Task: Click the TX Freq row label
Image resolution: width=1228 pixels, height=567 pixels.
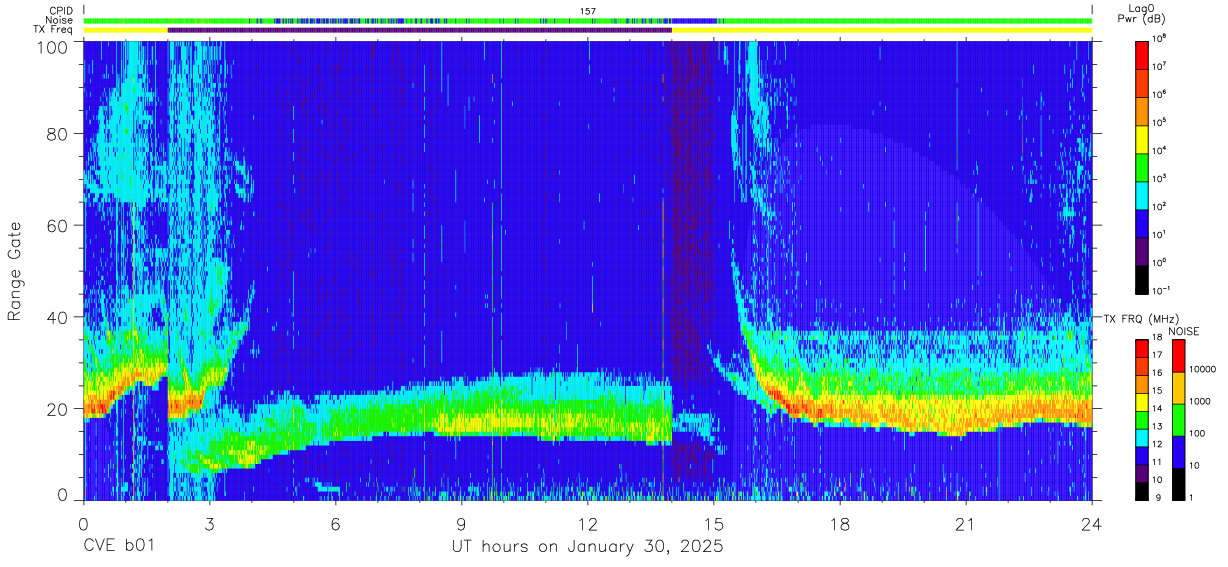Action: coord(54,30)
